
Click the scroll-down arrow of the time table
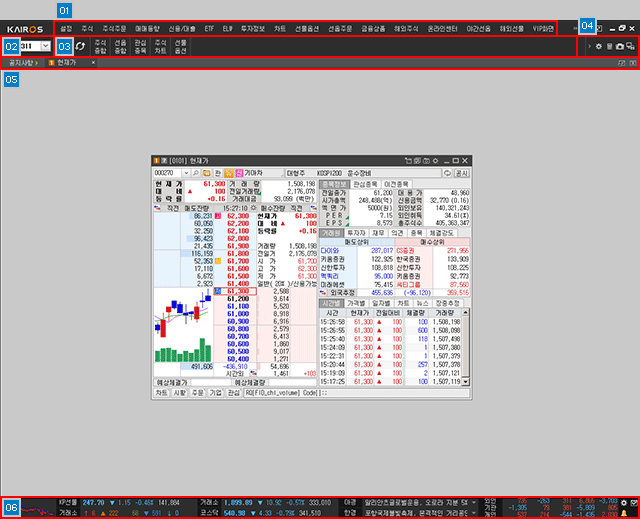[465, 382]
